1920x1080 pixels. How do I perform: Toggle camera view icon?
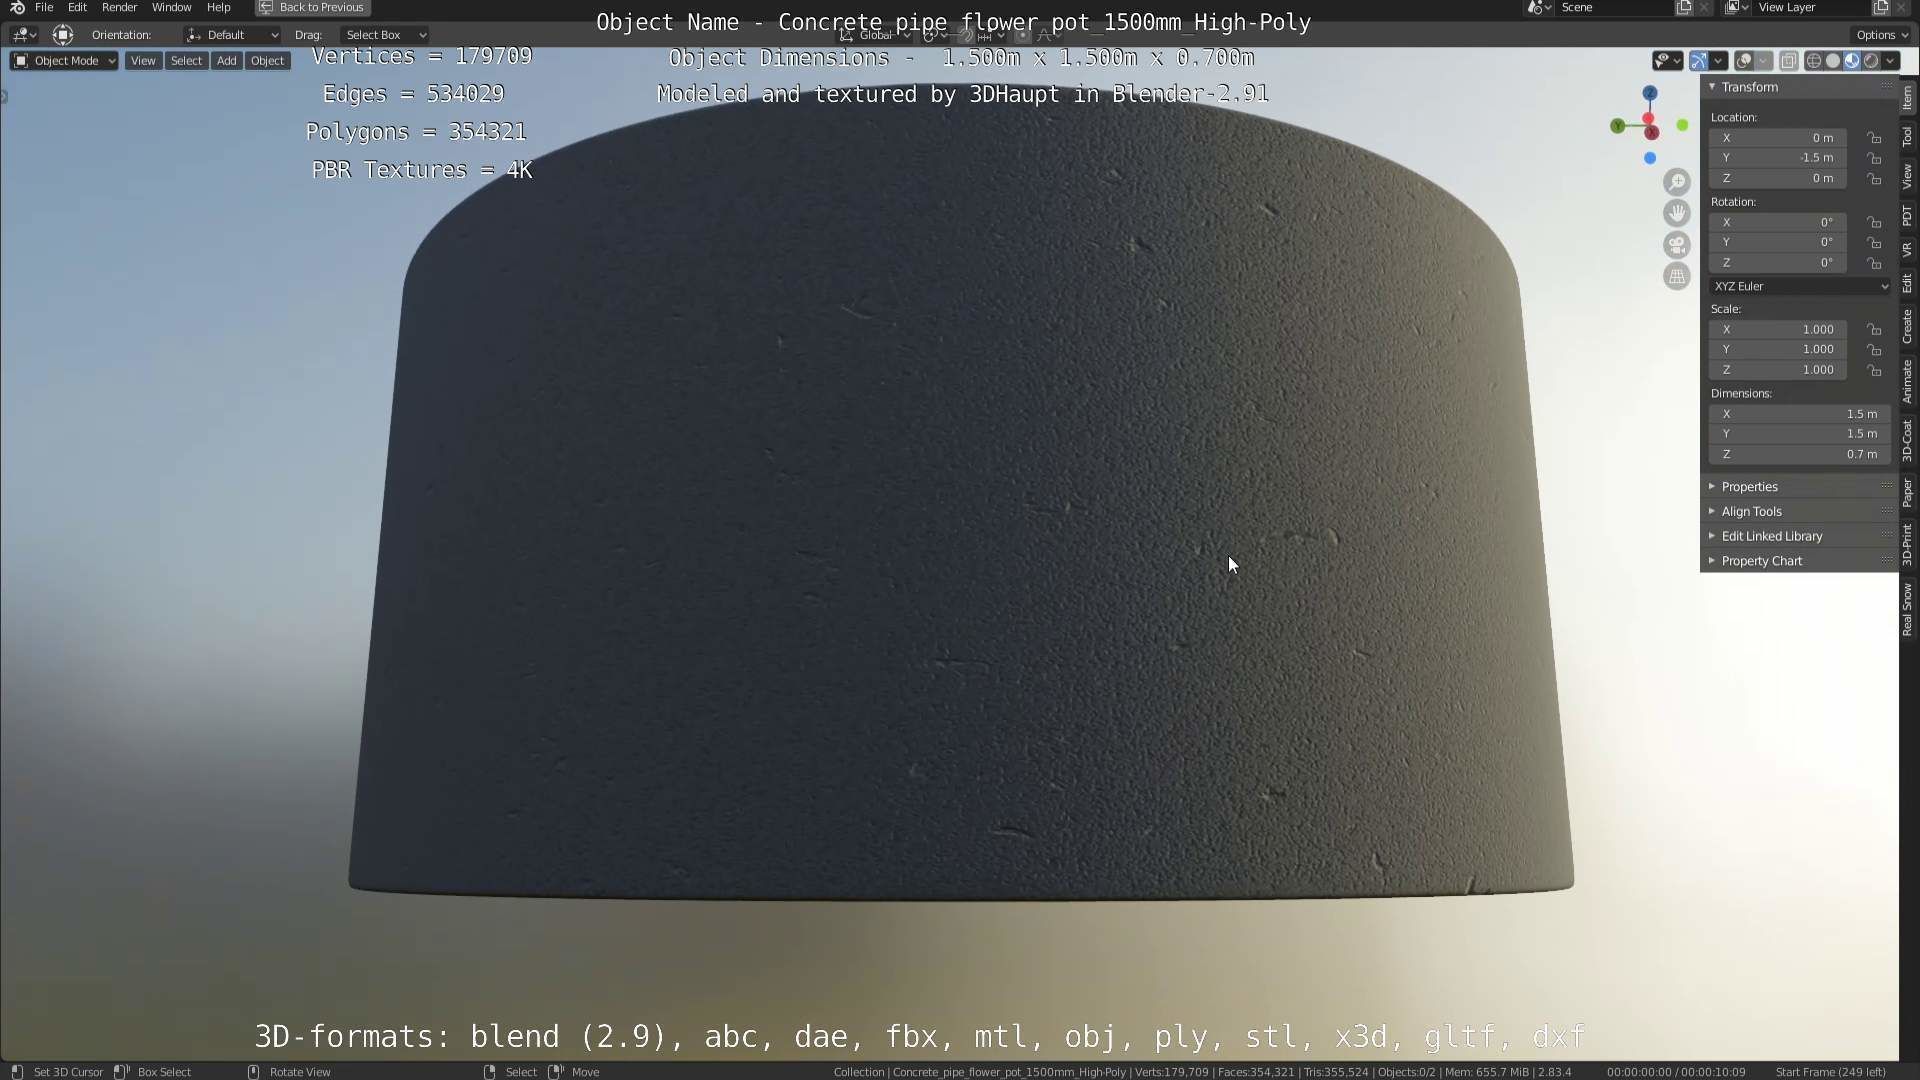coord(1677,245)
